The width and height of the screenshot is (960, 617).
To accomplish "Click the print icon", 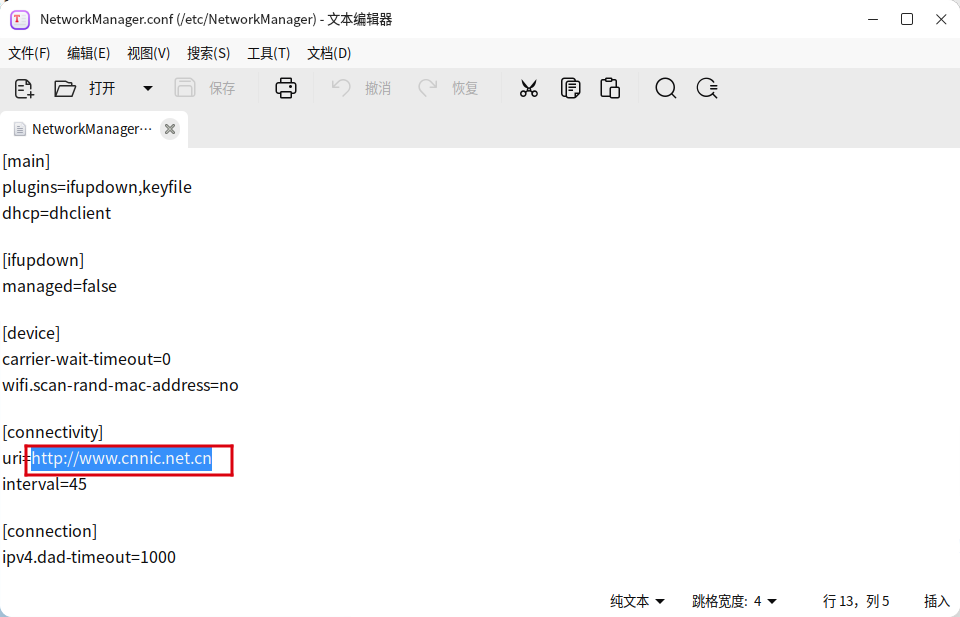I will click(286, 88).
